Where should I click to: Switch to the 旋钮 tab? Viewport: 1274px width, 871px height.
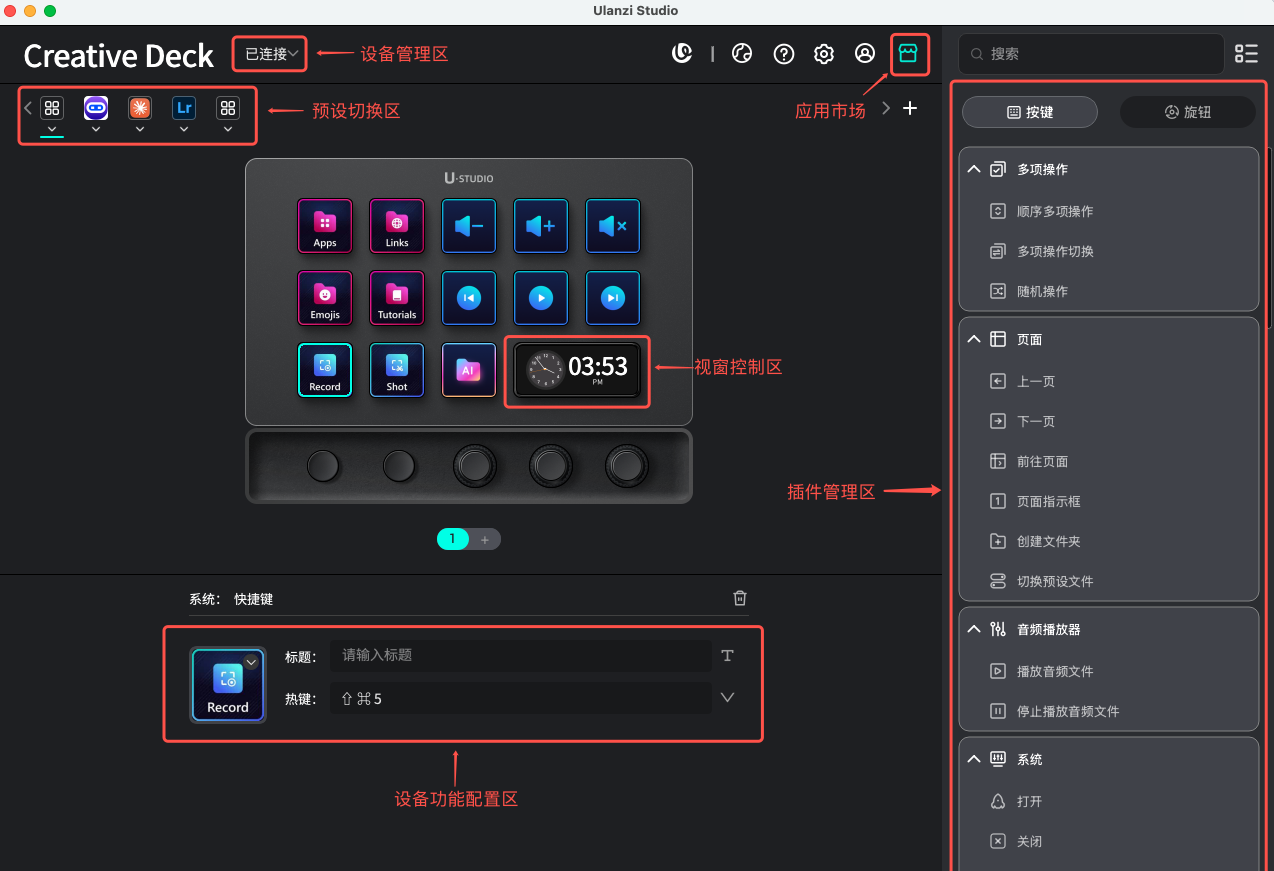(1188, 112)
